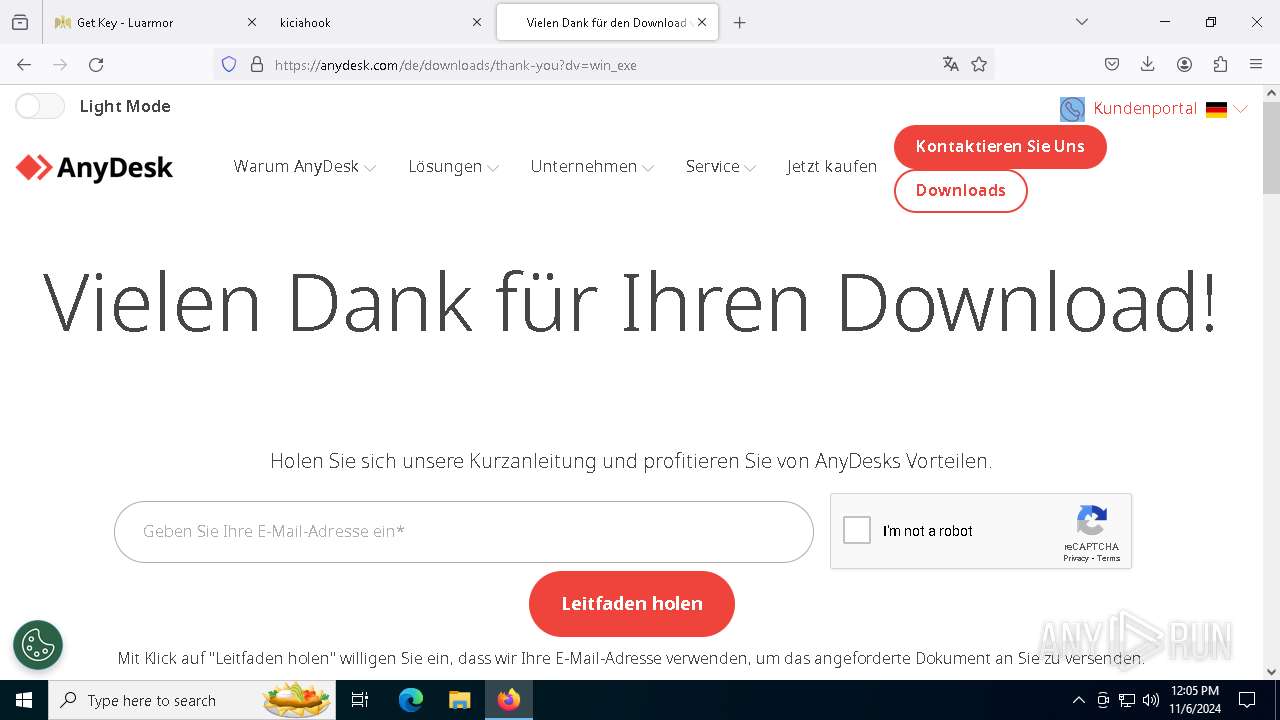The image size is (1280, 720).
Task: Open reCAPTCHA Privacy link
Action: point(1076,558)
